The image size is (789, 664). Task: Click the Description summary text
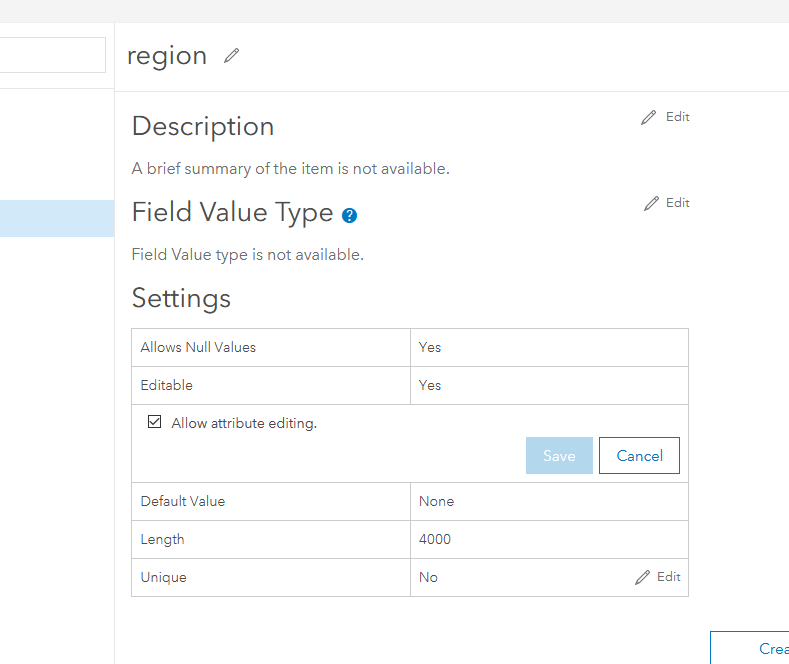tap(290, 168)
